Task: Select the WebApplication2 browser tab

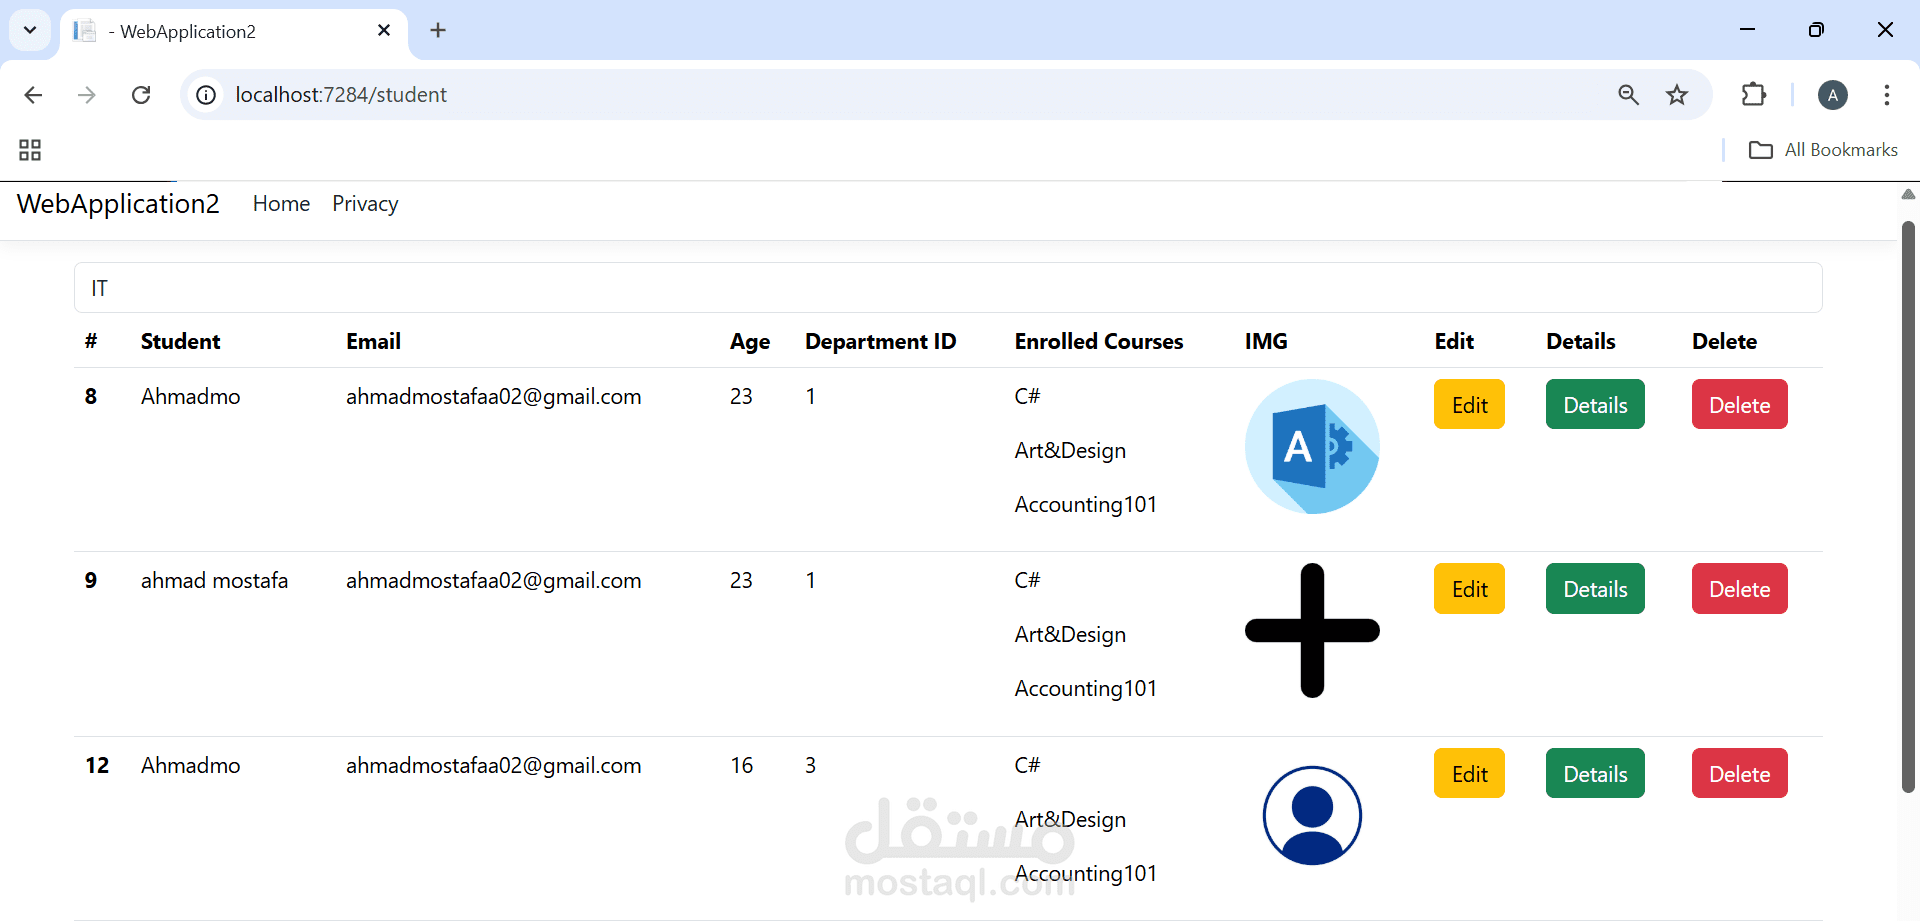Action: tap(234, 32)
